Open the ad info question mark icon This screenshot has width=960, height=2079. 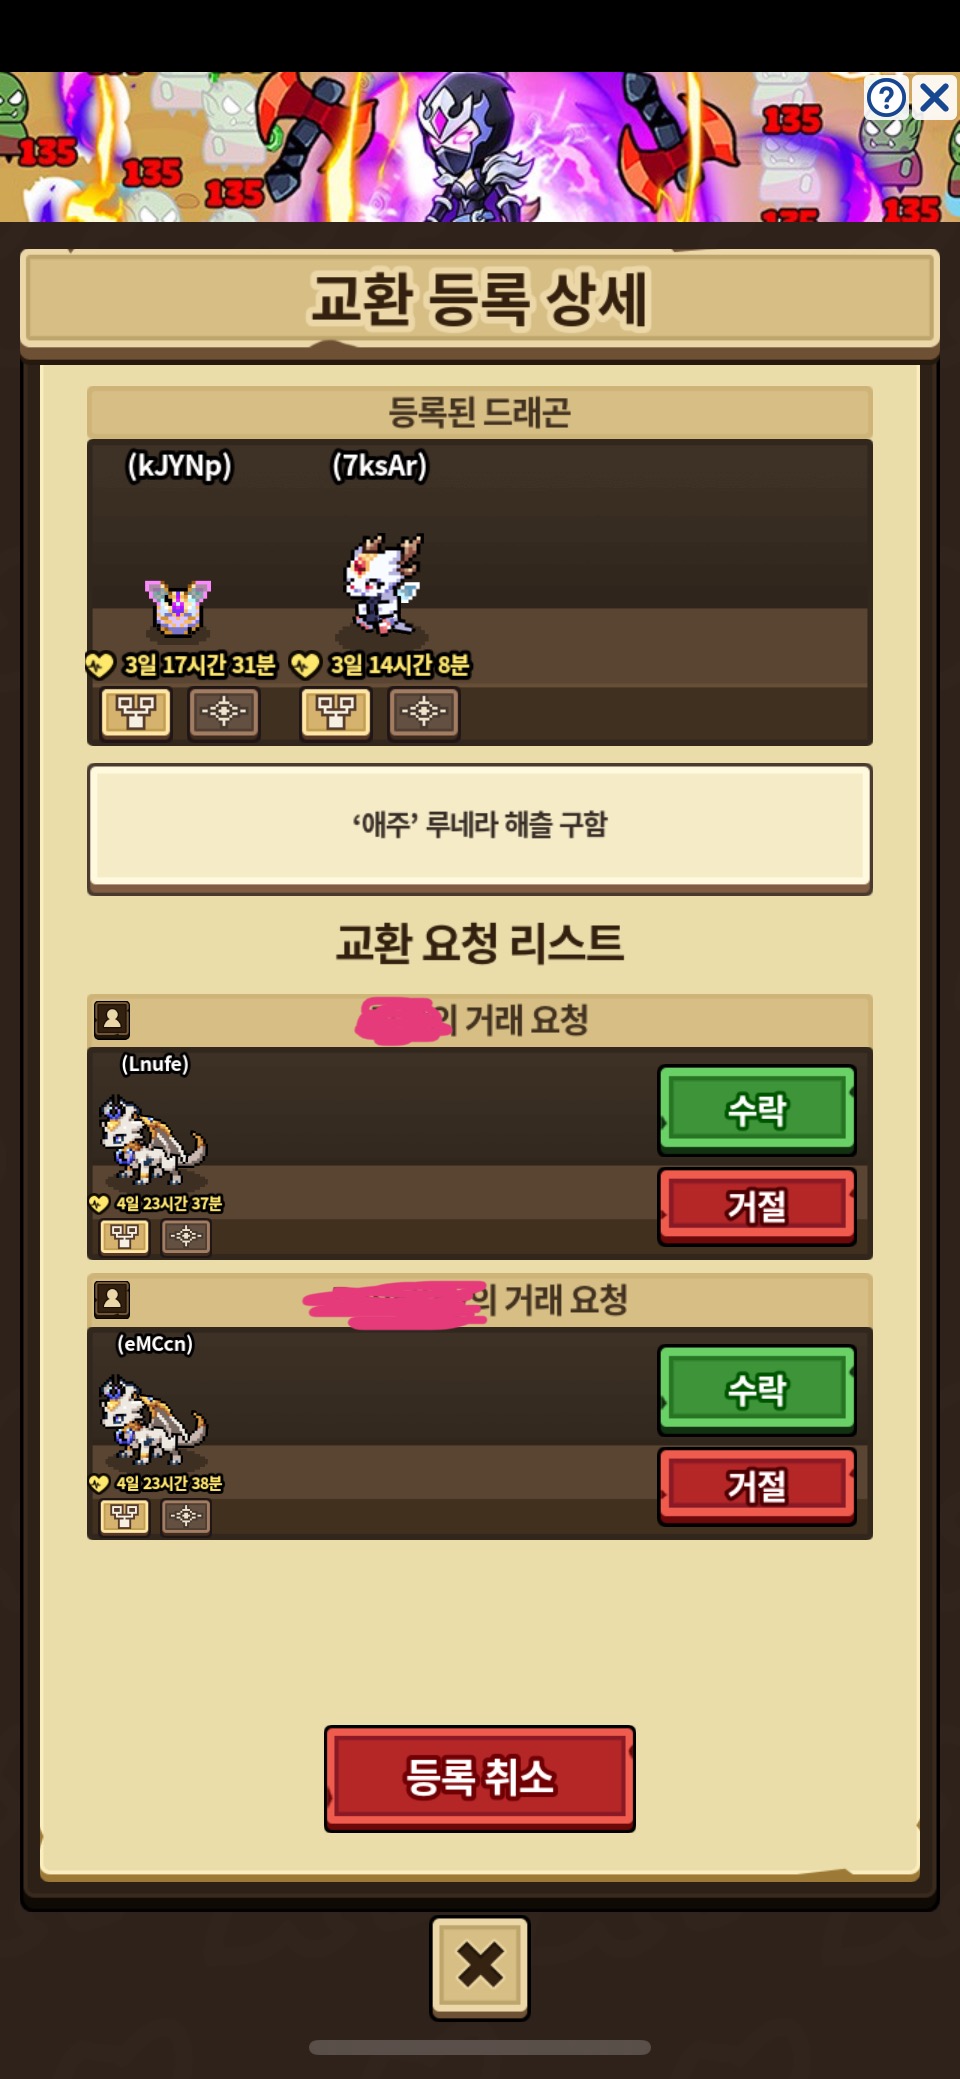(x=886, y=98)
